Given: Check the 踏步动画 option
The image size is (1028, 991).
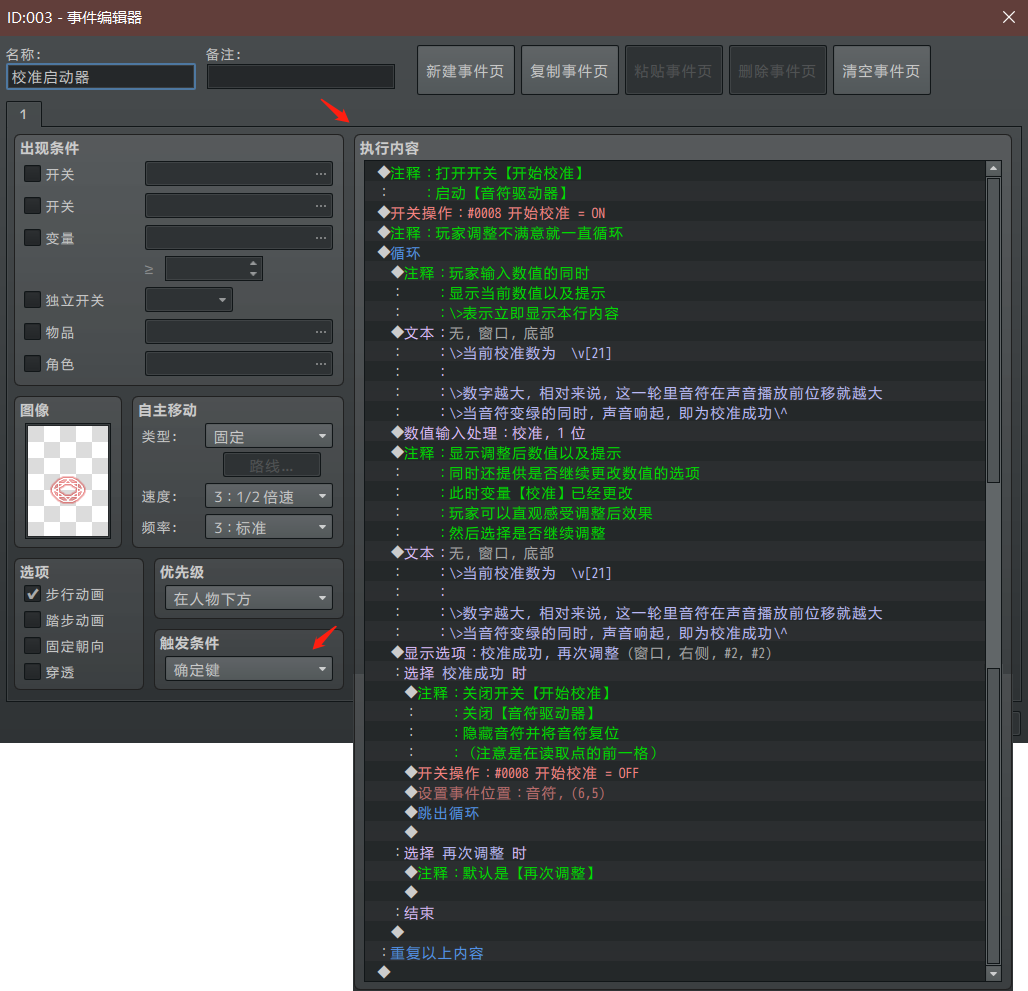Looking at the screenshot, I should [32, 620].
